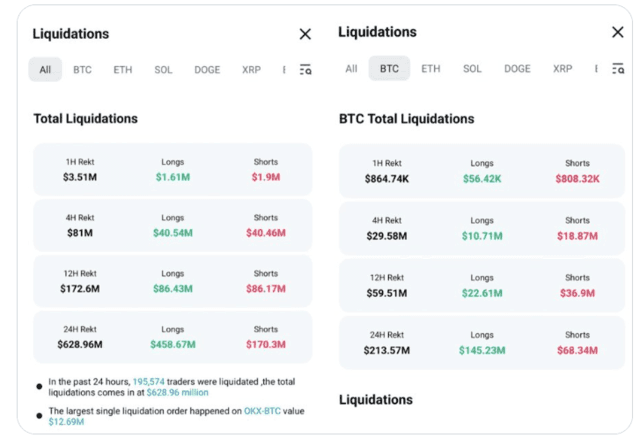Select the All tab in left panel
The height and width of the screenshot is (438, 640).
pyautogui.click(x=45, y=69)
